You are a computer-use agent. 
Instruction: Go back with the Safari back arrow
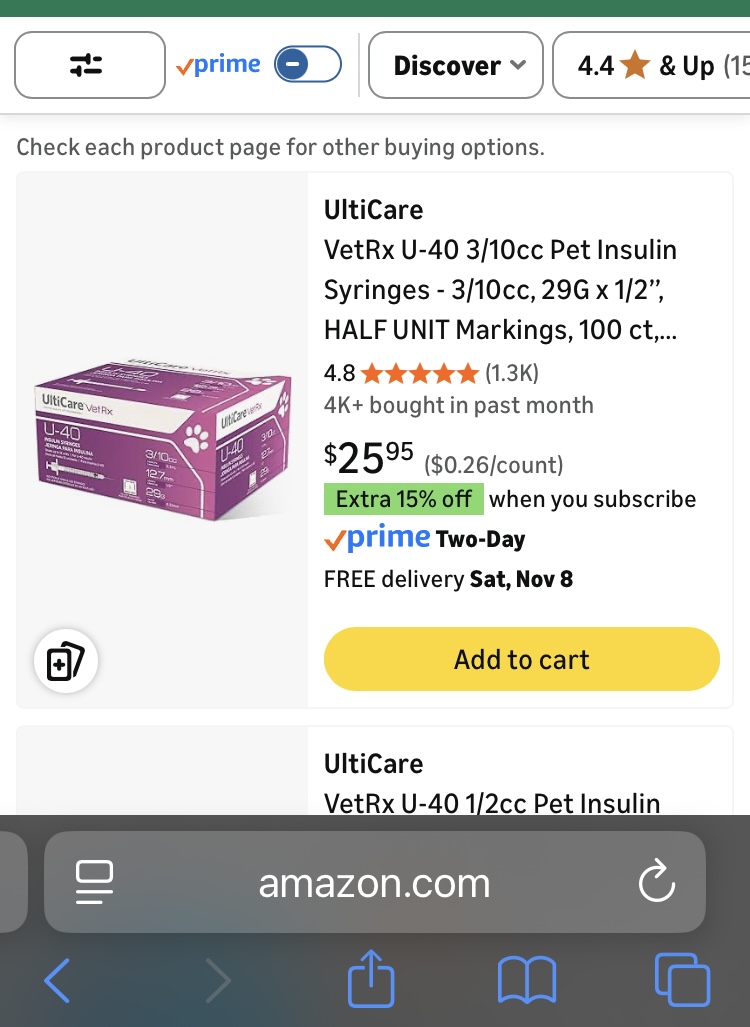pos(58,981)
